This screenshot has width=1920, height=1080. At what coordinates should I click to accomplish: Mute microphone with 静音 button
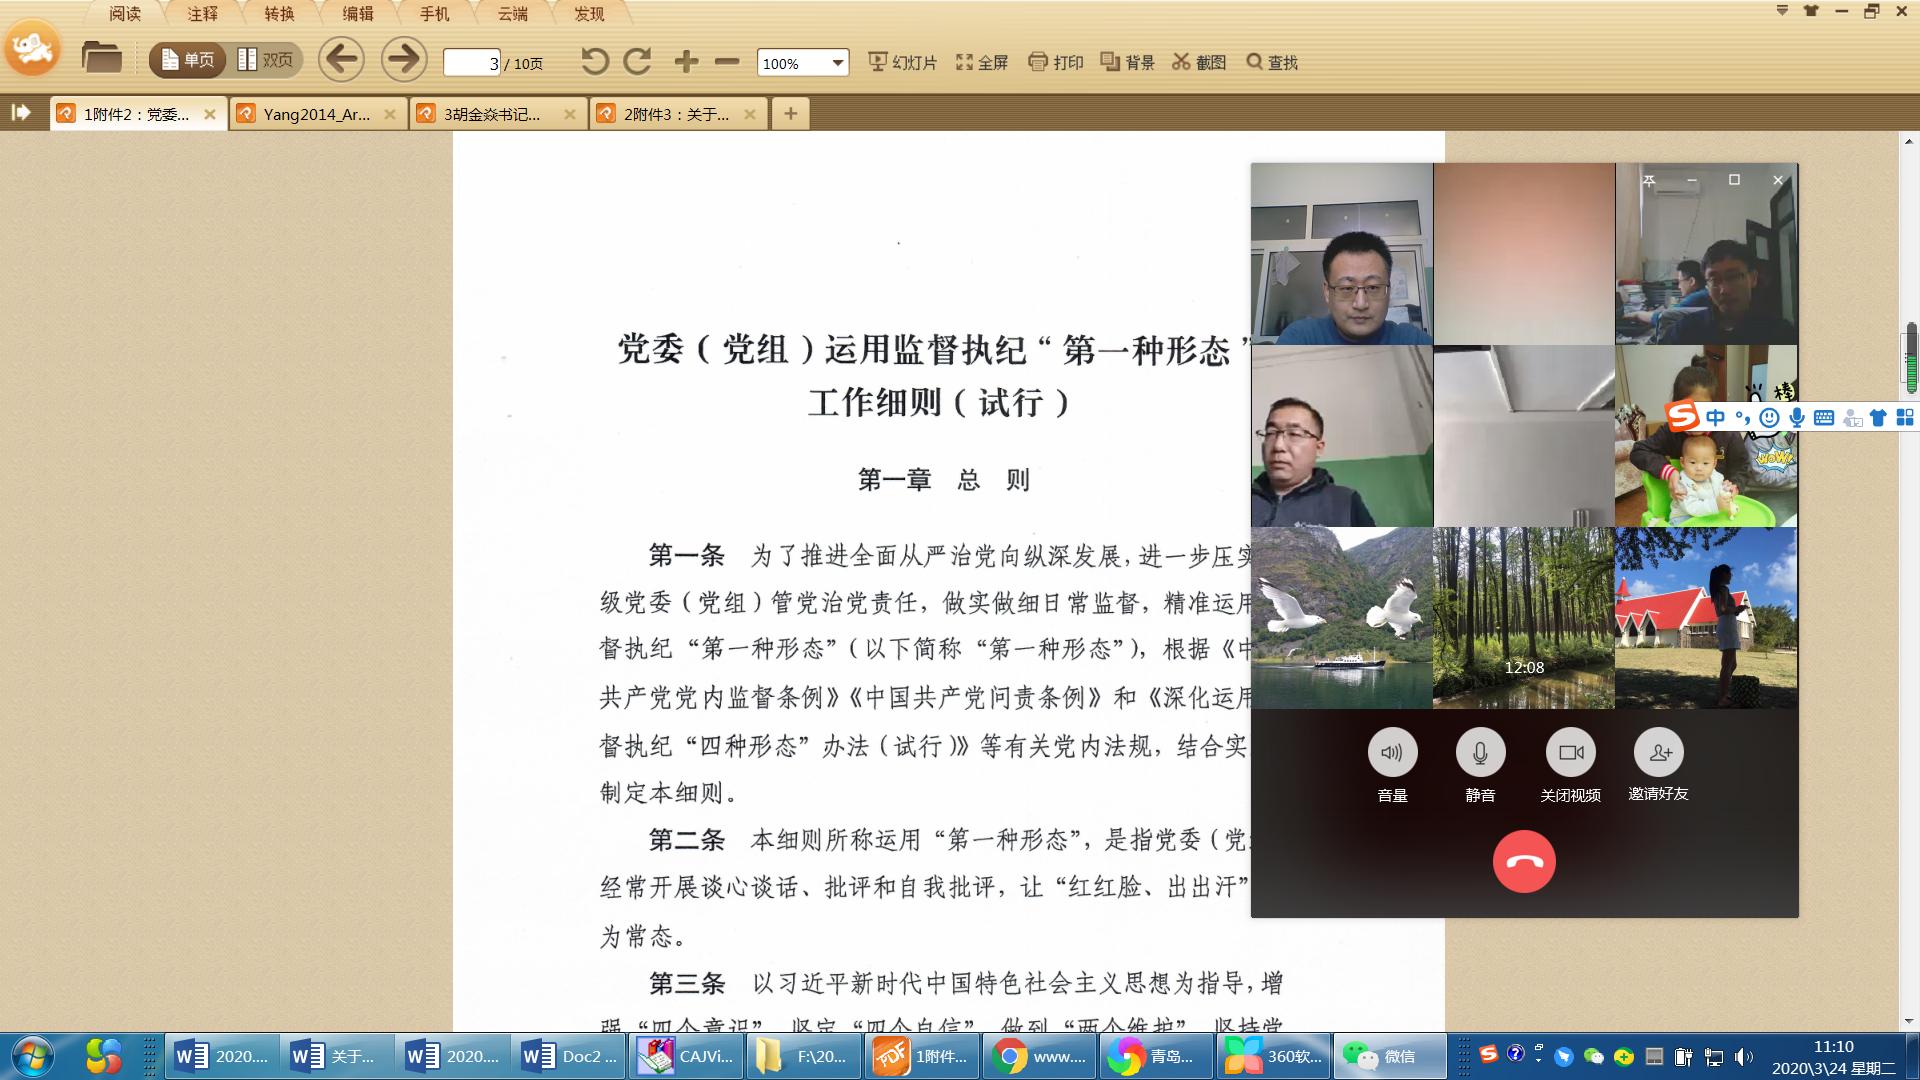pos(1480,753)
